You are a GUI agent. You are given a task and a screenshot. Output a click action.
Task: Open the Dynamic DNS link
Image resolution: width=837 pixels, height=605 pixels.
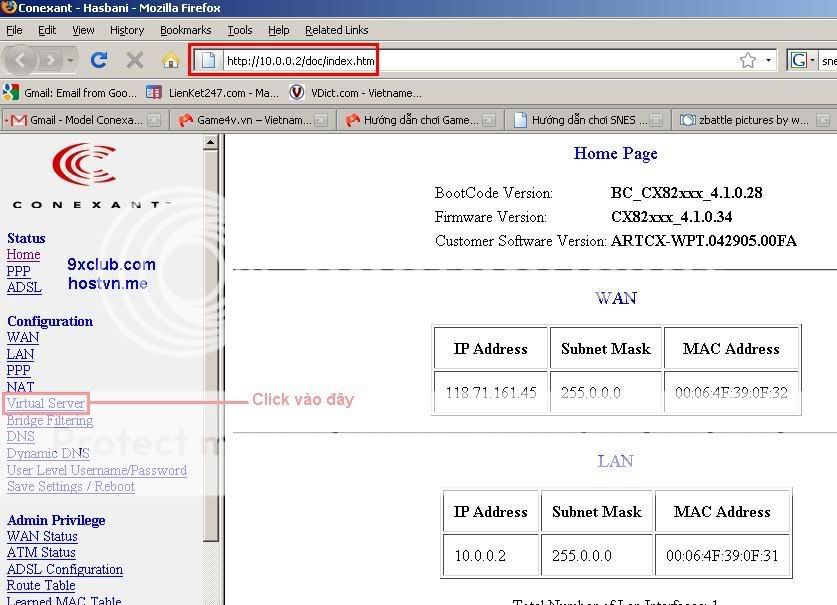point(48,453)
